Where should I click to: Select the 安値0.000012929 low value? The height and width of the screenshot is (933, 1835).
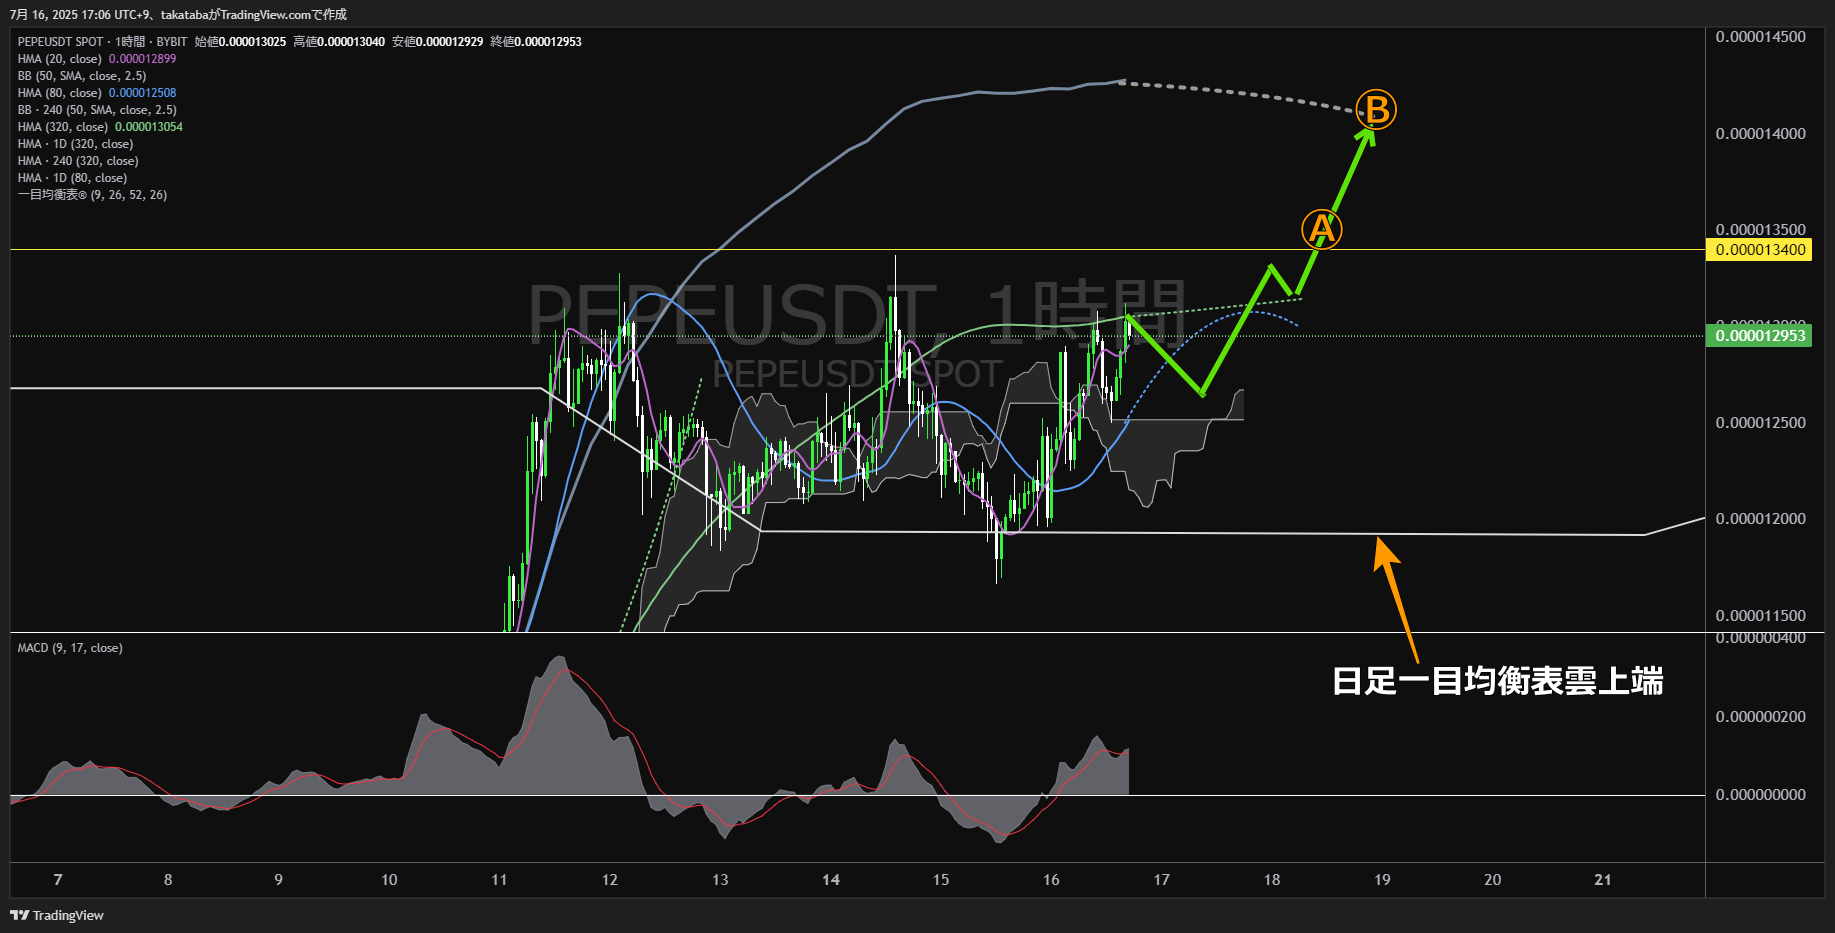(437, 42)
